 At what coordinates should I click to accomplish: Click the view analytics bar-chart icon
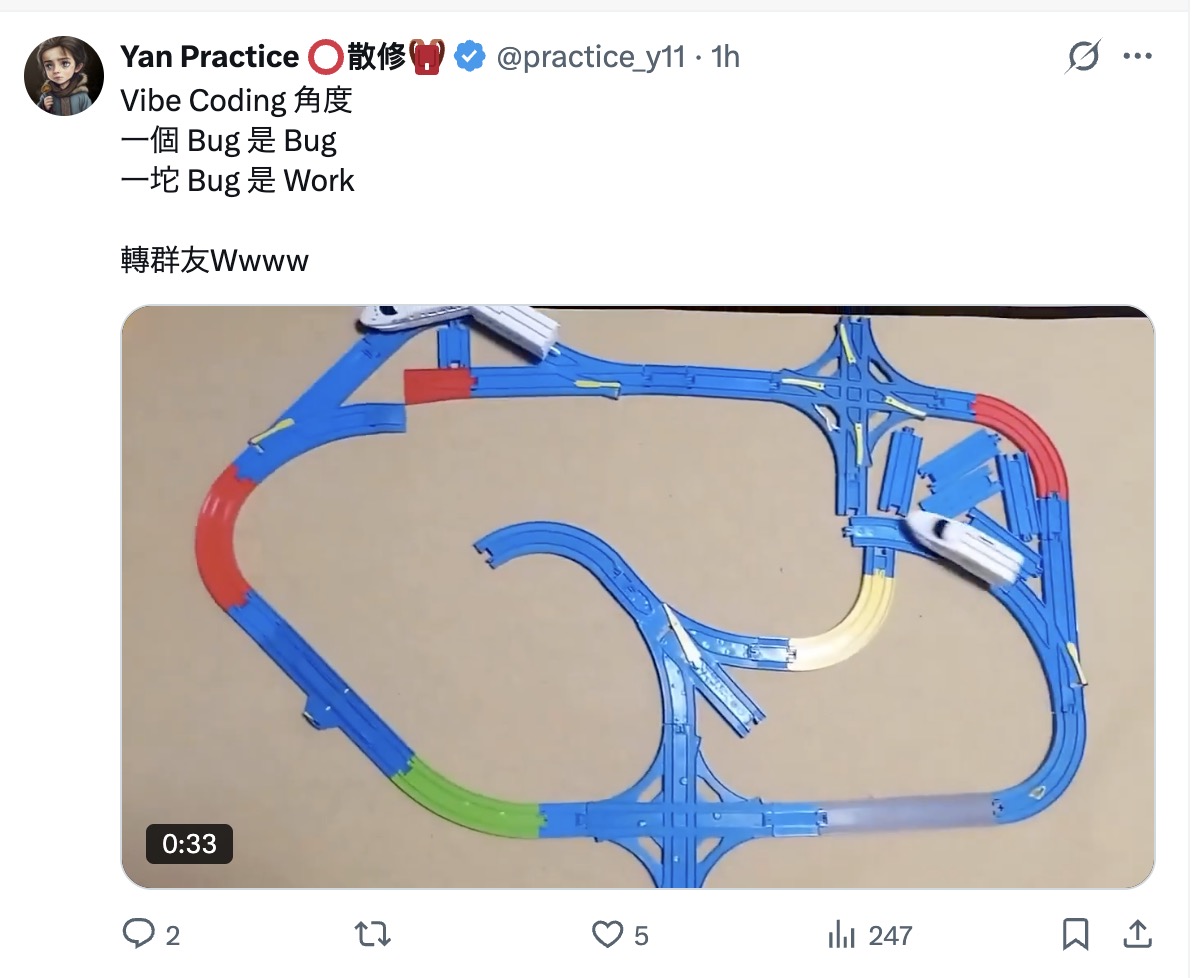point(841,934)
